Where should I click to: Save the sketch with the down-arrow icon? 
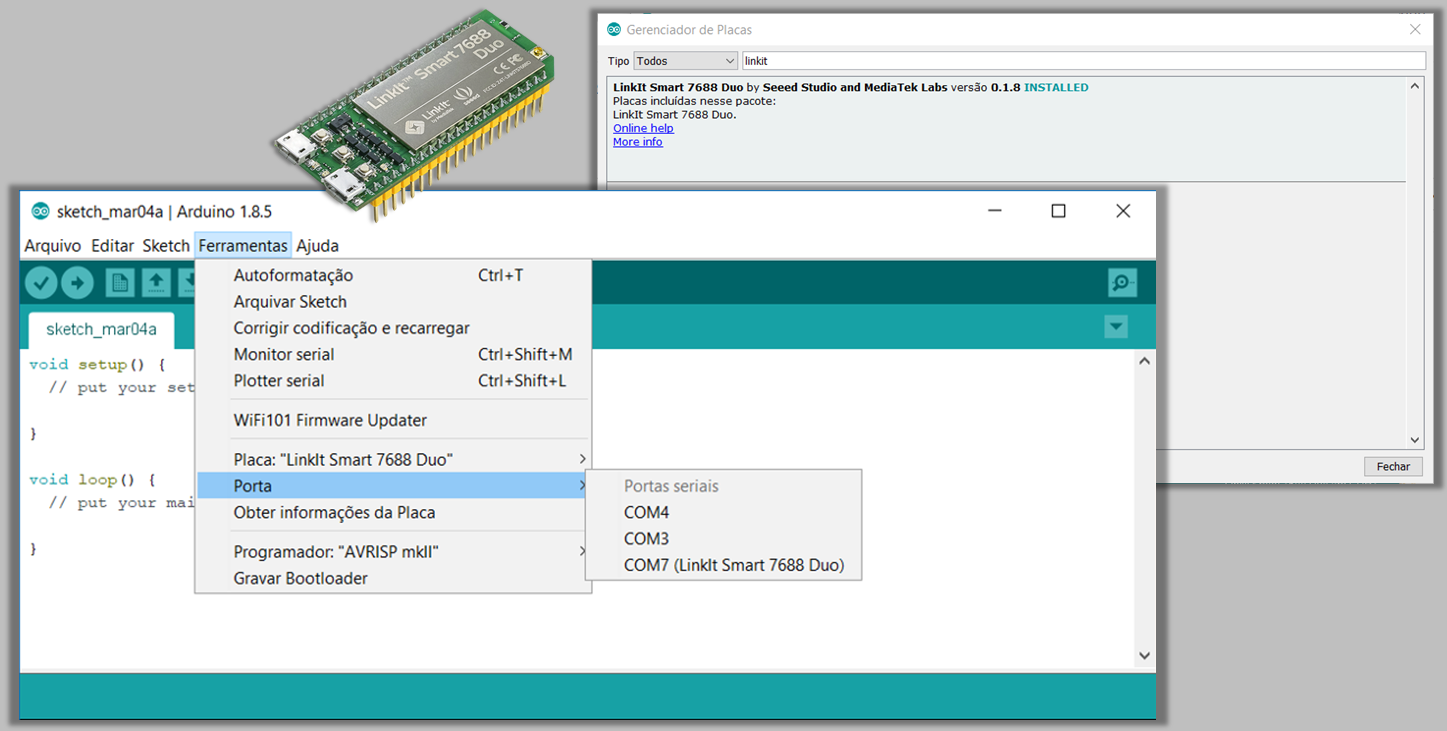click(191, 282)
